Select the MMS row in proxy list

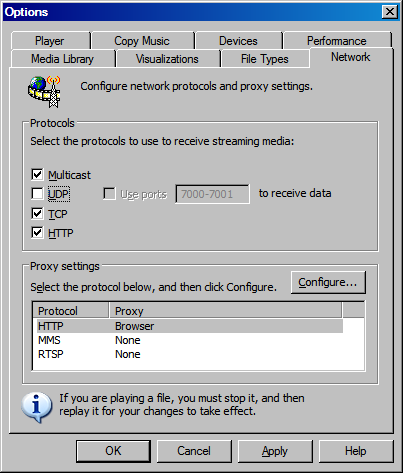click(x=190, y=340)
